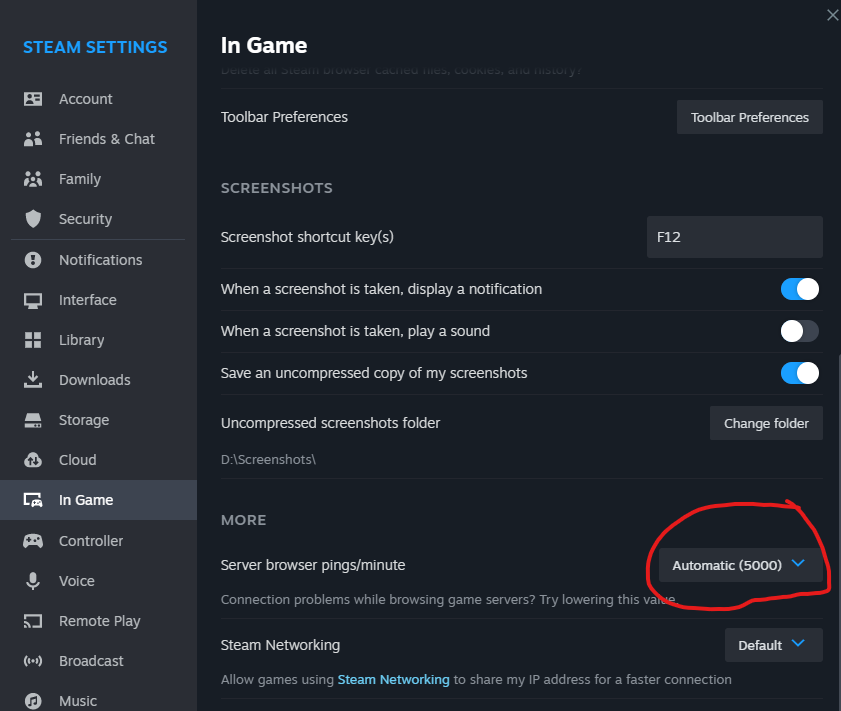This screenshot has height=711, width=841.
Task: Click the Controller gamepad icon
Action: [x=33, y=541]
